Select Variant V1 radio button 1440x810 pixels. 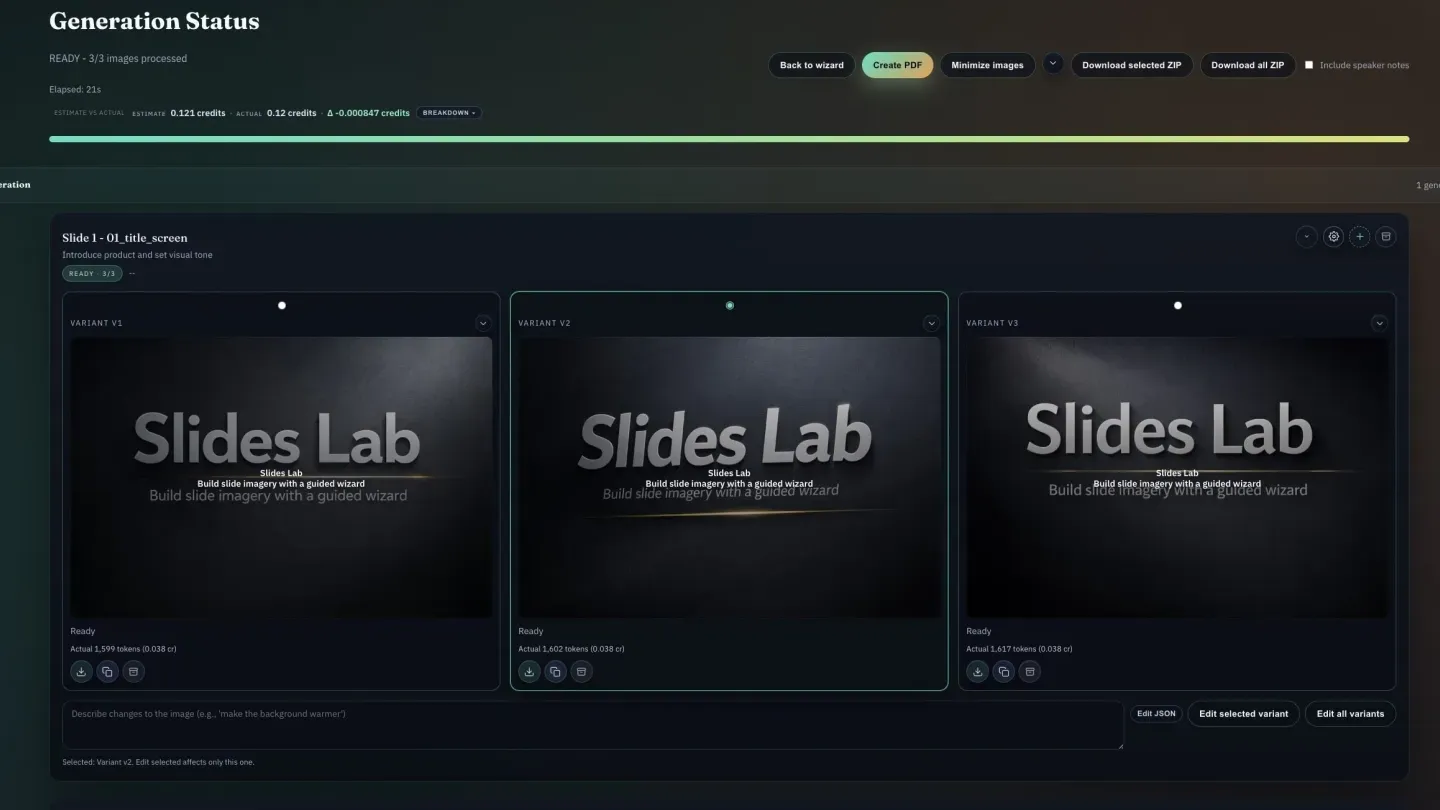coord(282,306)
